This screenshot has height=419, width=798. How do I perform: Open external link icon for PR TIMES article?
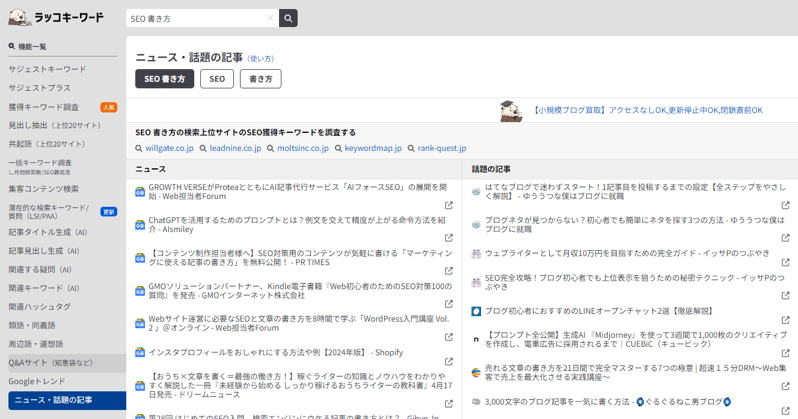(448, 271)
